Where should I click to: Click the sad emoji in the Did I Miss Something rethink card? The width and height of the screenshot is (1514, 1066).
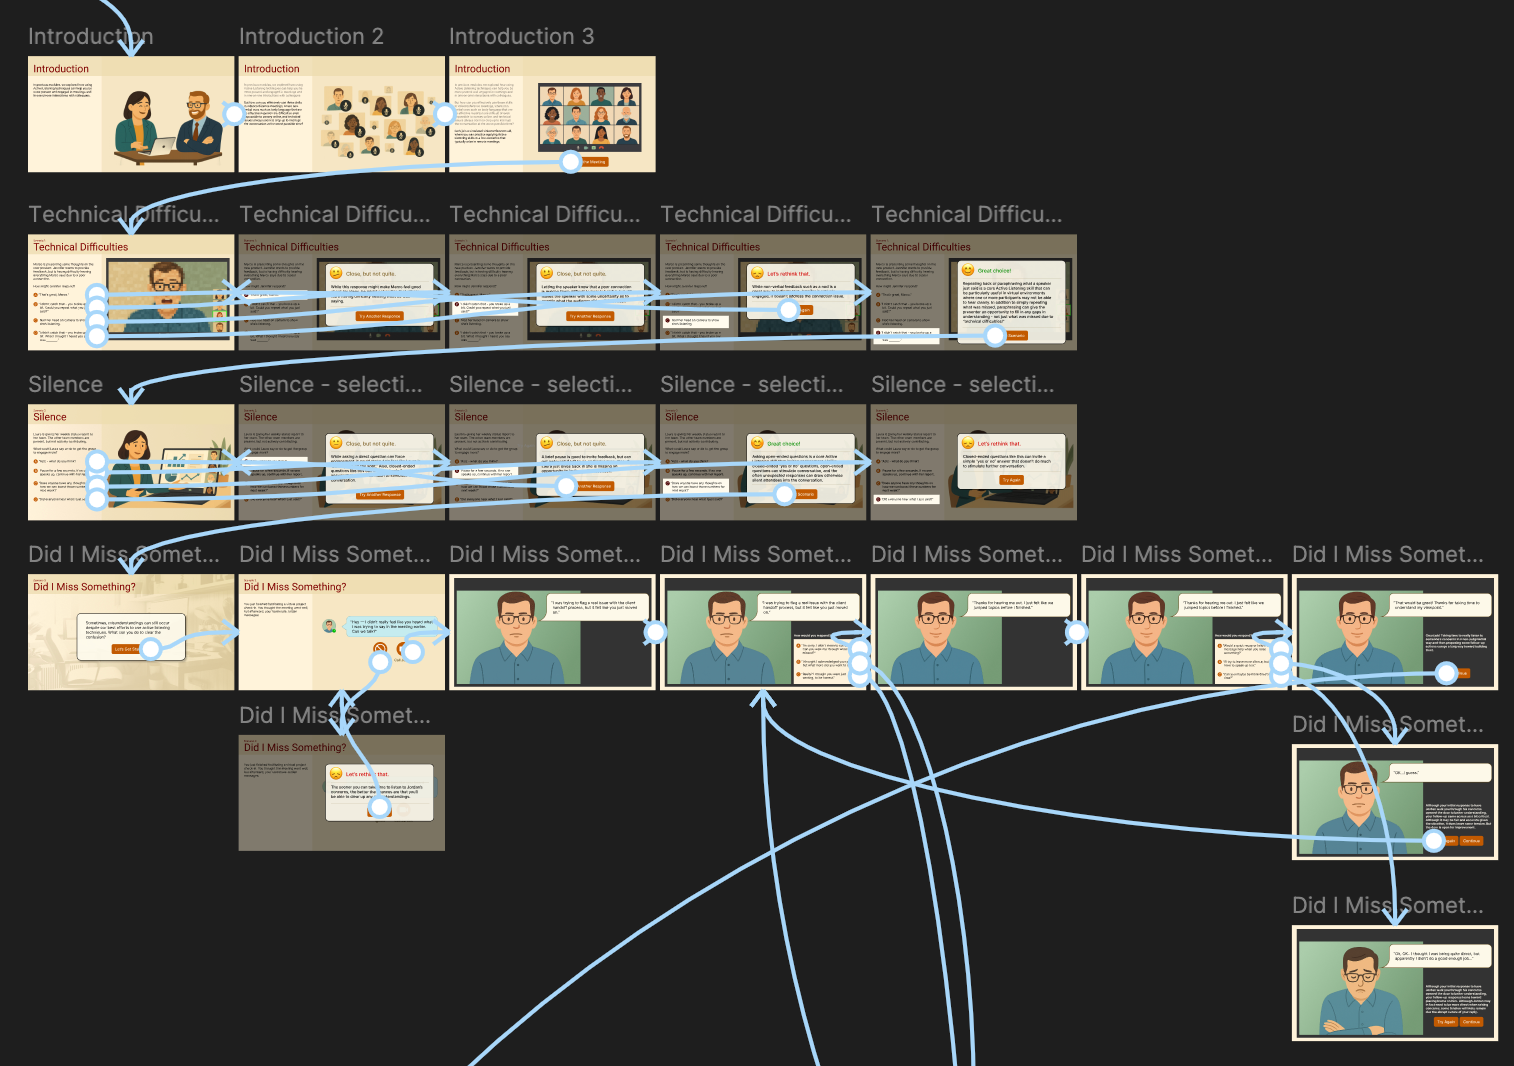[x=335, y=774]
